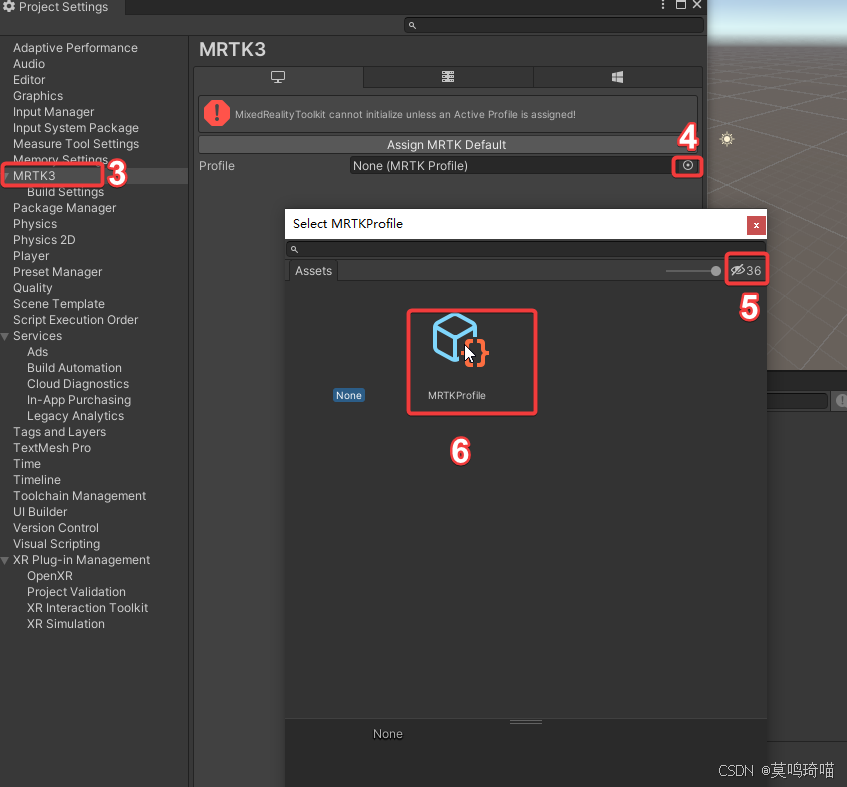
Task: Open OpenXR settings
Action: point(50,576)
